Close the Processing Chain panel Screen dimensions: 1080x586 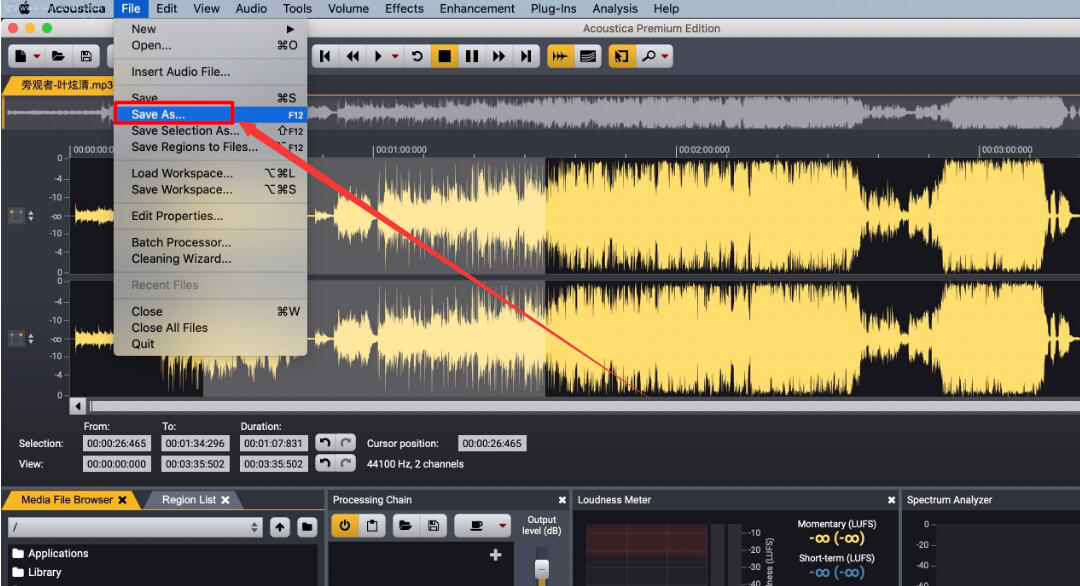coord(562,500)
